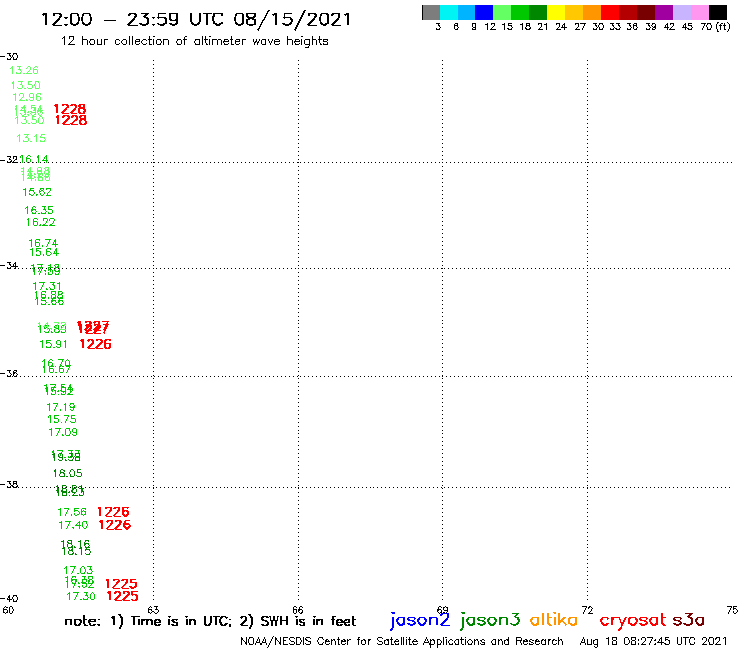Click the lavender color scale swatch

tap(681, 12)
